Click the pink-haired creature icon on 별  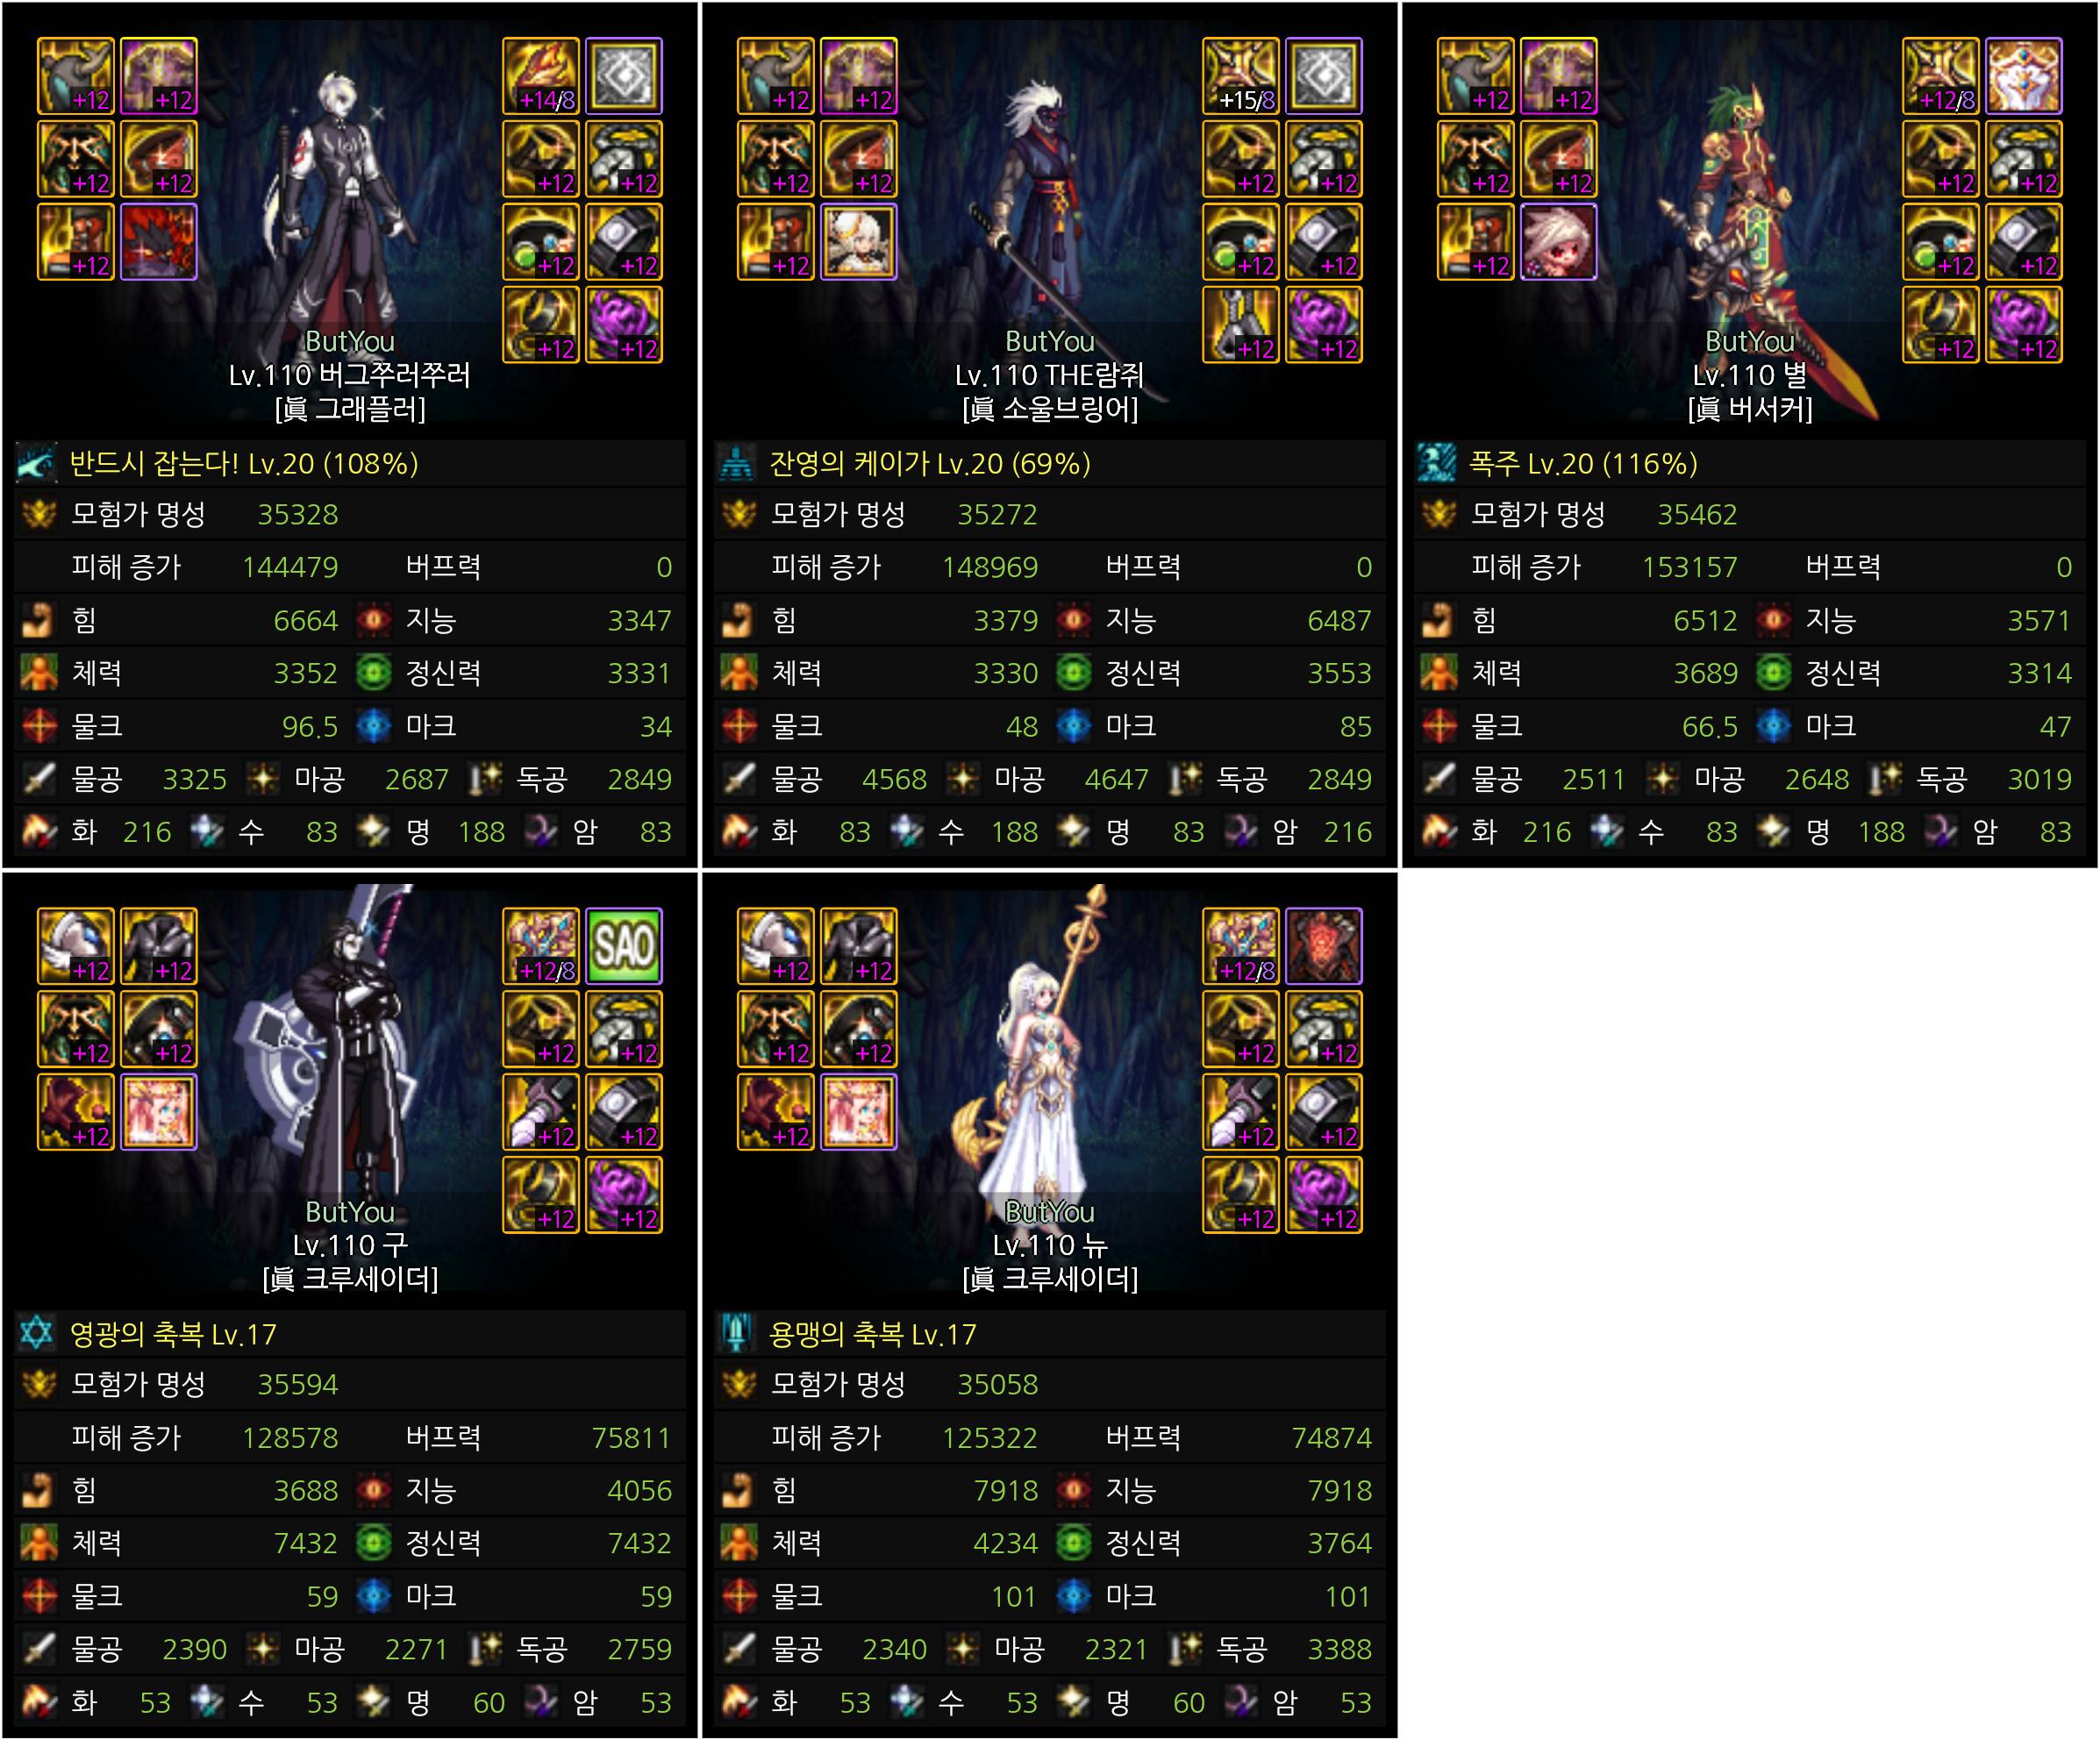[1558, 242]
